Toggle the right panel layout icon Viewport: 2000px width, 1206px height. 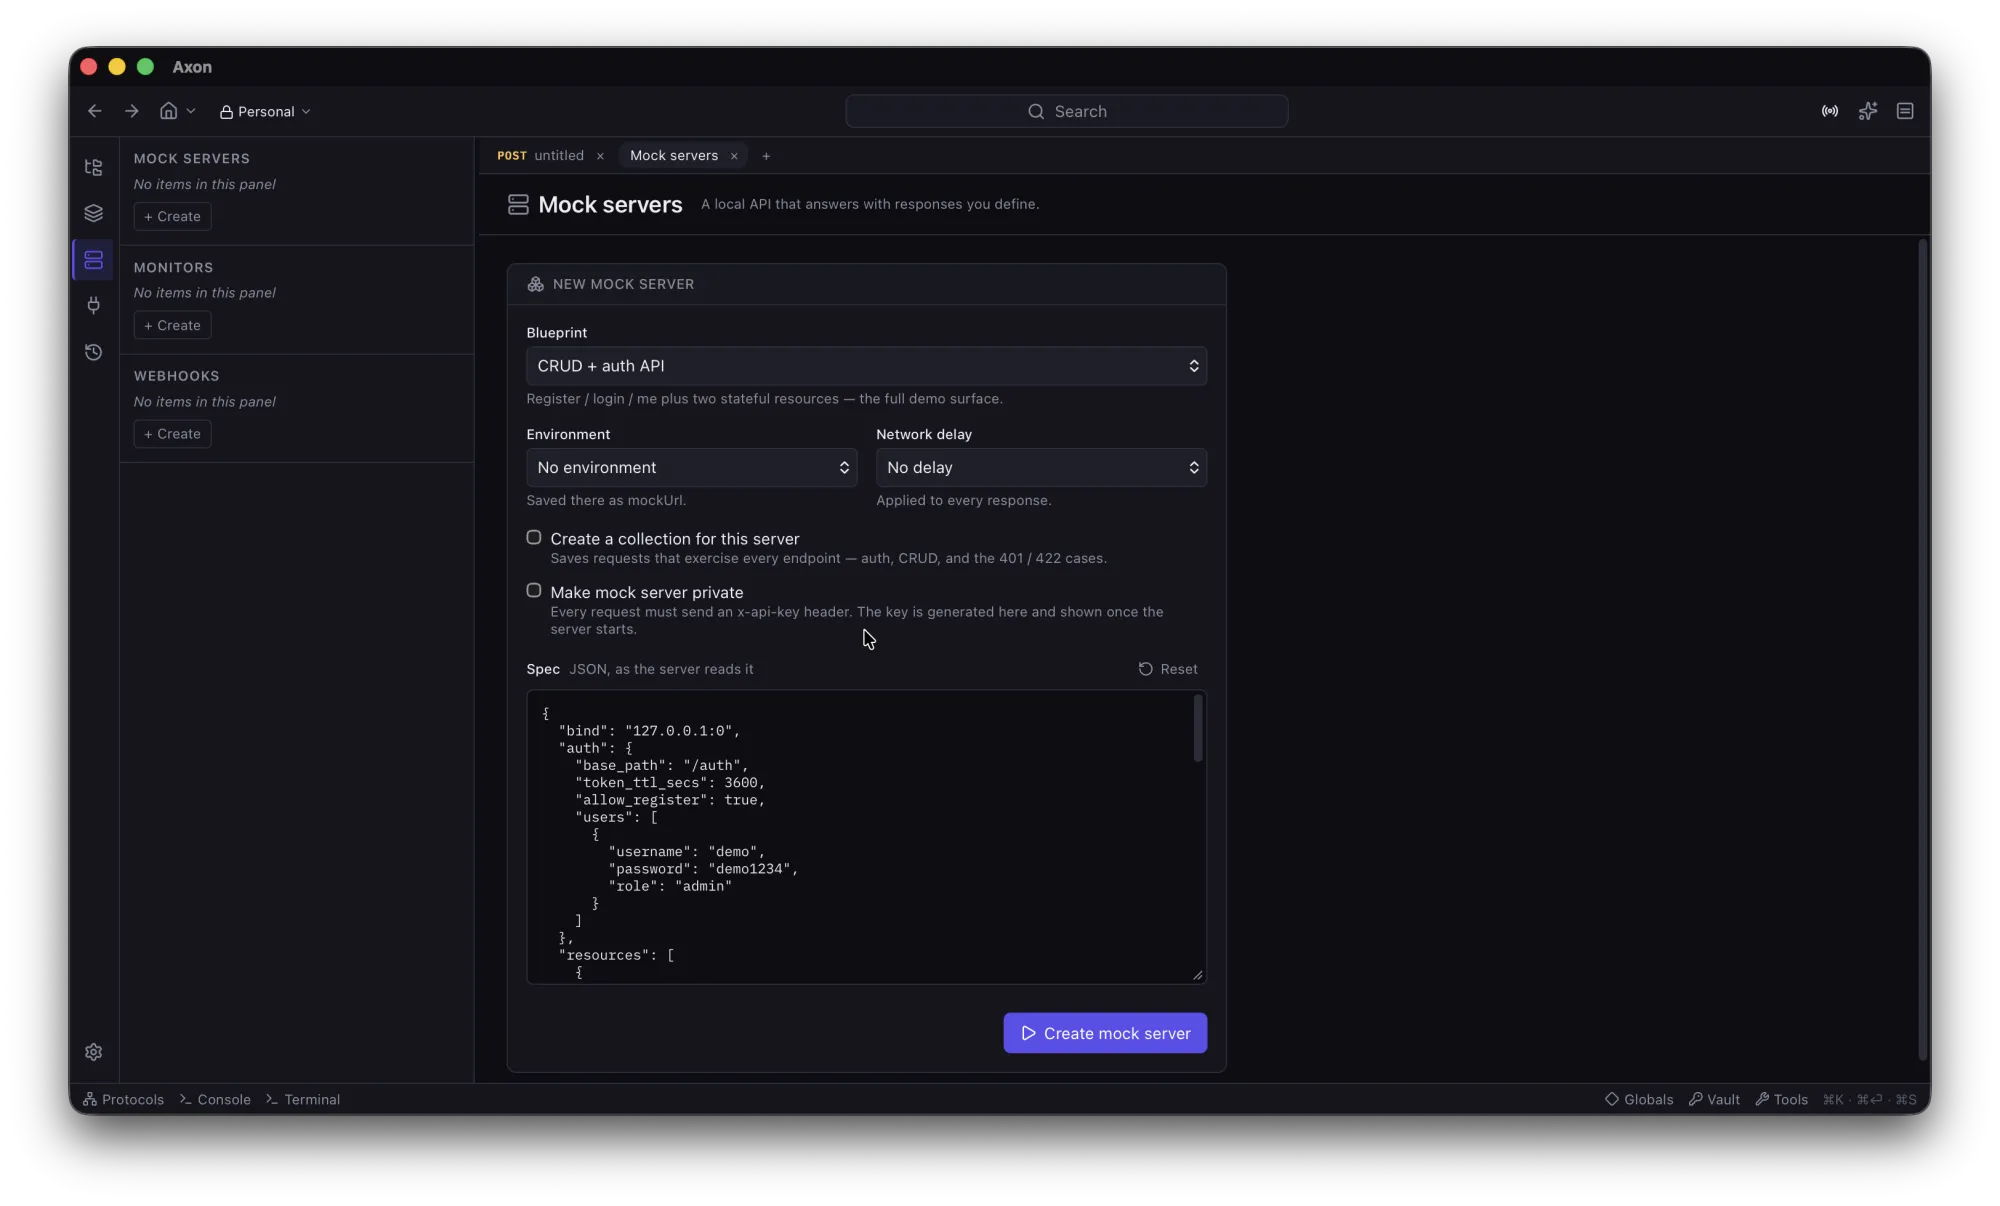(1905, 111)
